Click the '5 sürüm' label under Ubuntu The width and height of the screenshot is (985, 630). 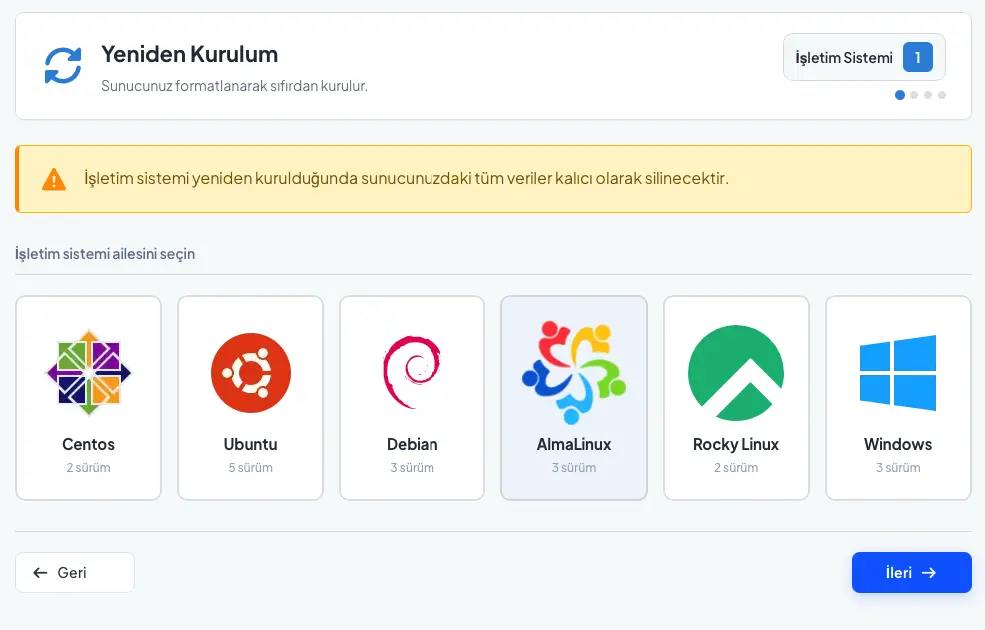[x=250, y=467]
